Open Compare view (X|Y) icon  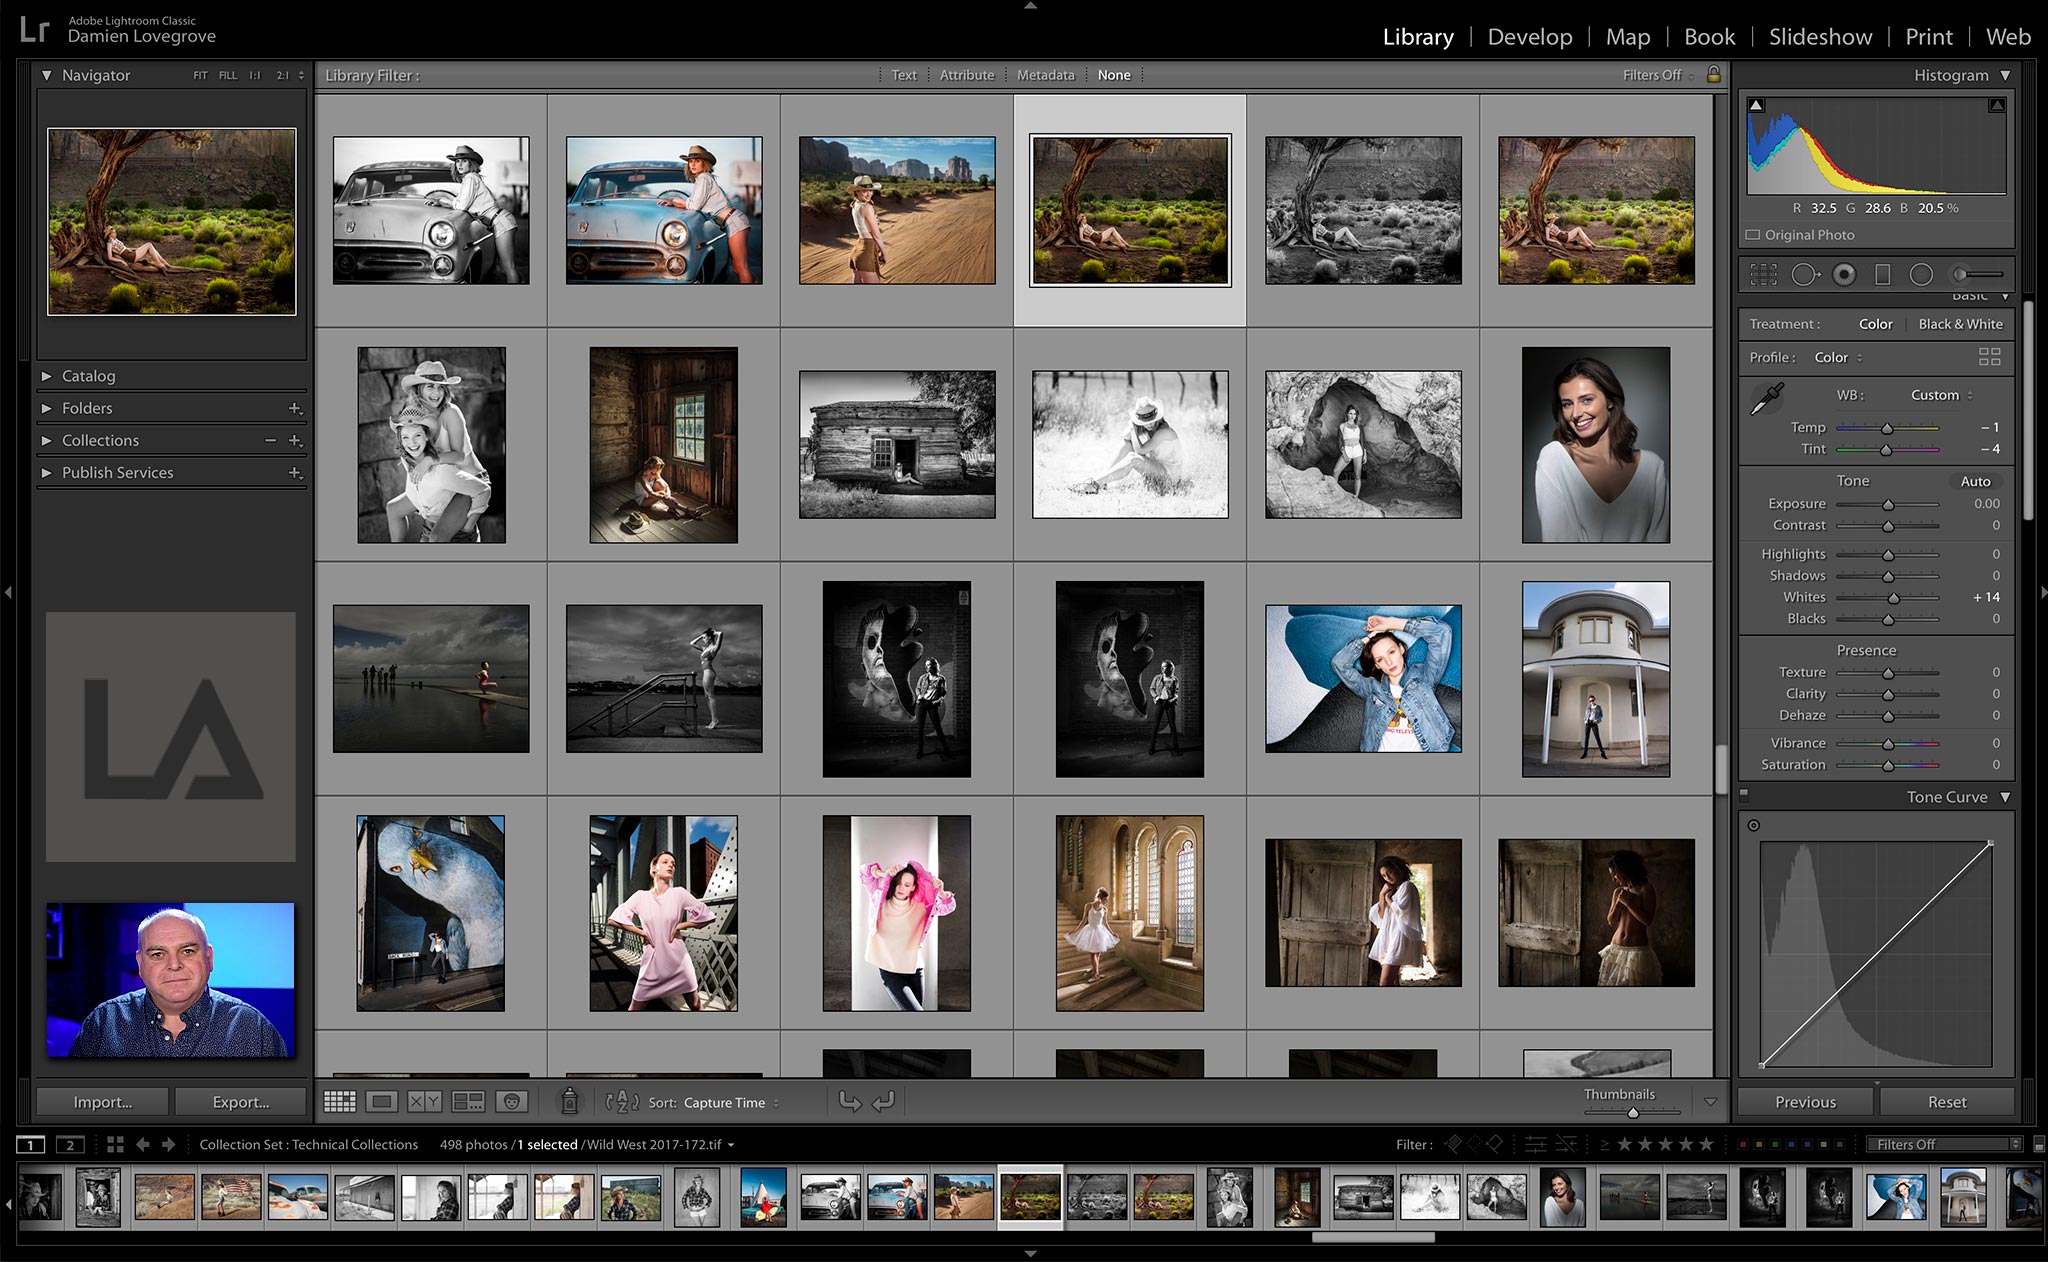pos(424,1102)
